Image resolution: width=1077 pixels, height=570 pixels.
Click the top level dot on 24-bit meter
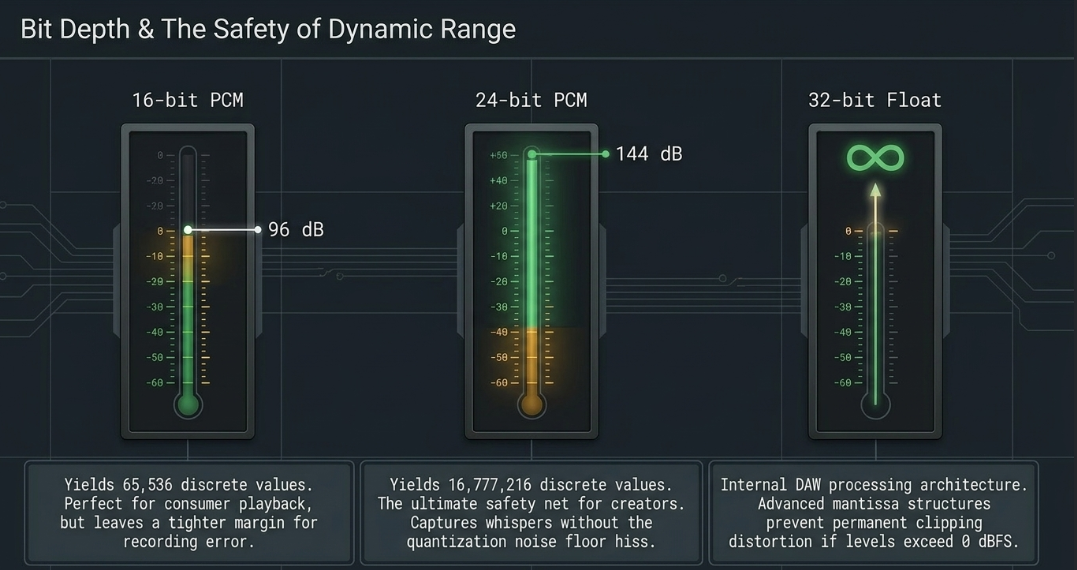(x=532, y=154)
